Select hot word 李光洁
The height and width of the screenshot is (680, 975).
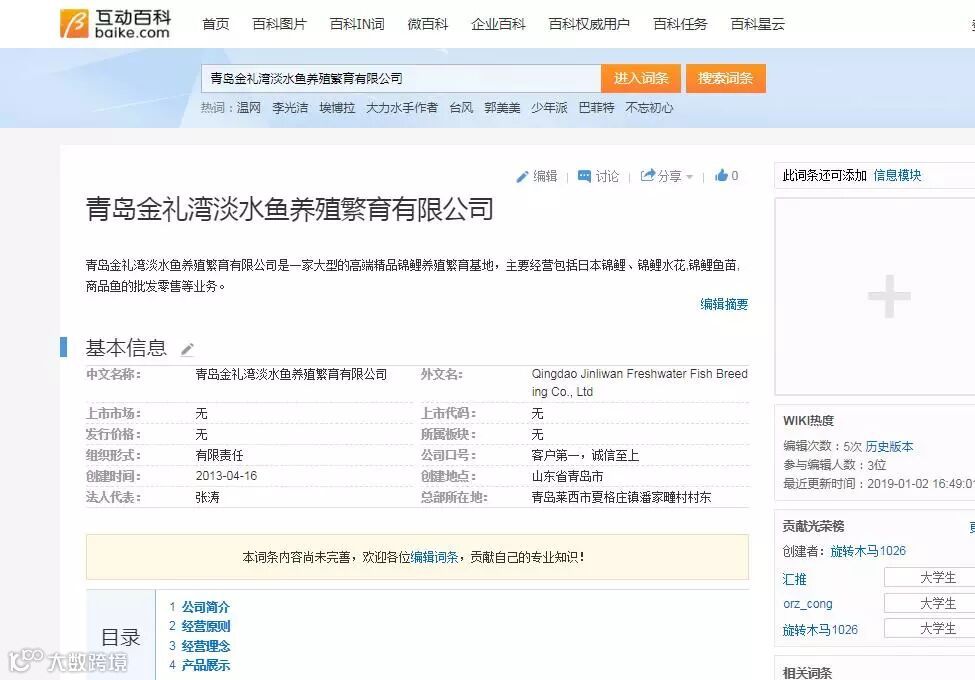pyautogui.click(x=290, y=108)
